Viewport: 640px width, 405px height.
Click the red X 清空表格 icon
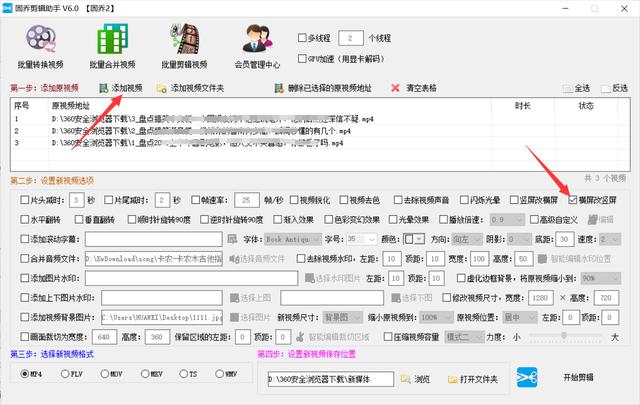(395, 88)
